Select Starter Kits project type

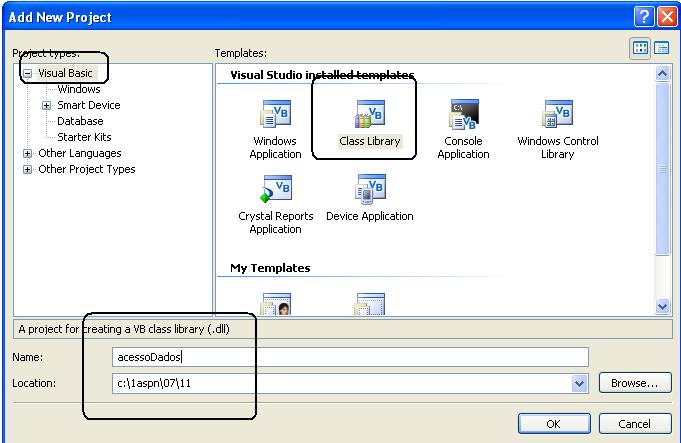click(x=84, y=137)
